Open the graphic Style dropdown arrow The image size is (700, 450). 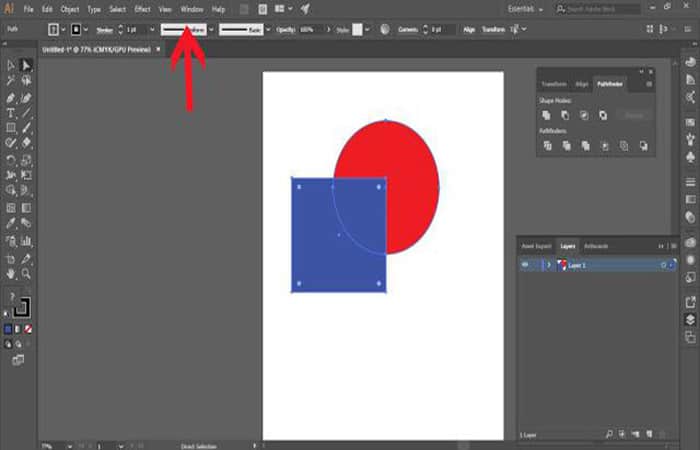coord(367,29)
